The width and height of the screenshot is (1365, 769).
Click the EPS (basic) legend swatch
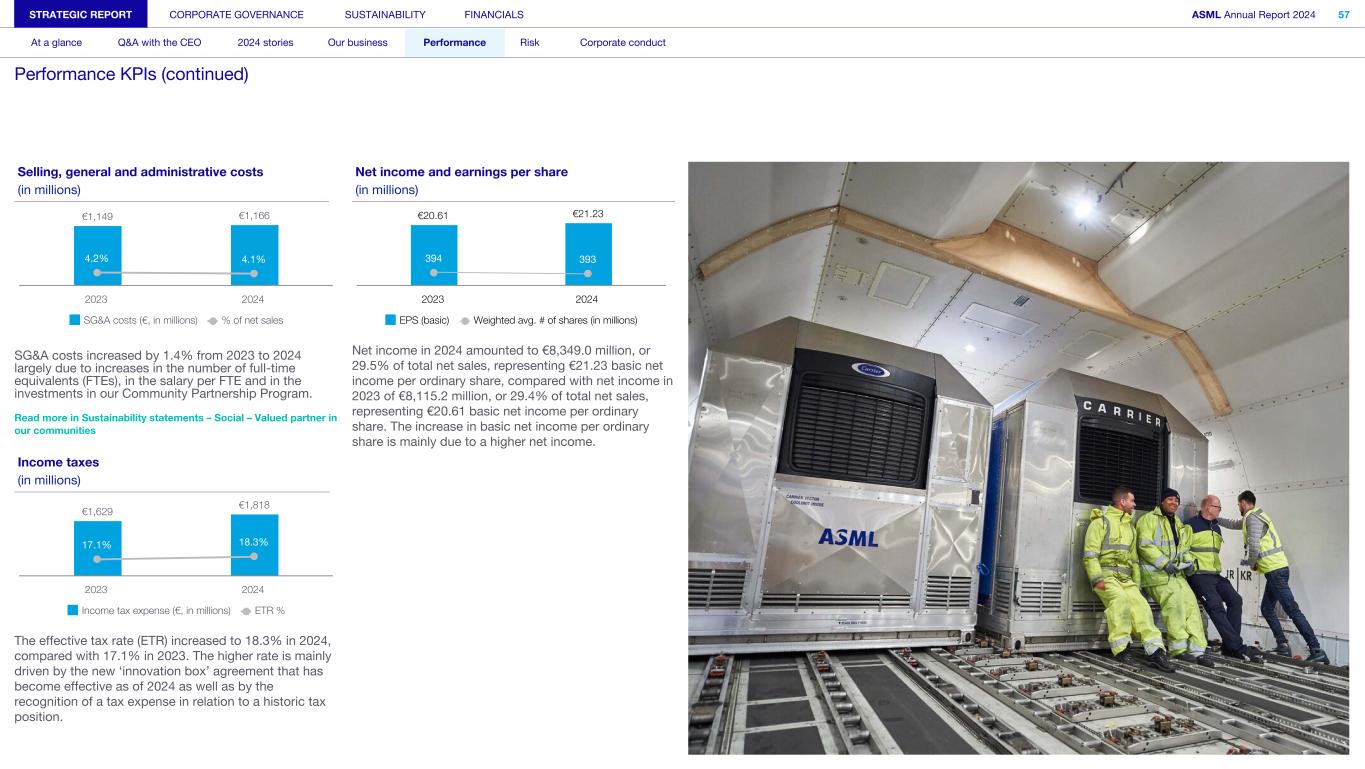pyautogui.click(x=391, y=321)
